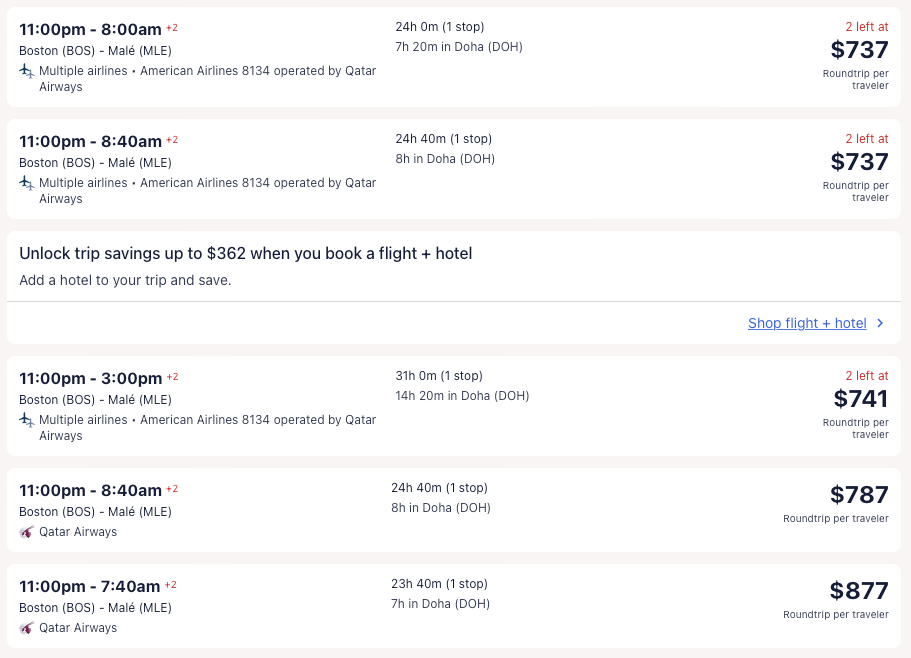This screenshot has height=658, width=911.
Task: Click the $787 roundtrip price
Action: click(x=858, y=495)
